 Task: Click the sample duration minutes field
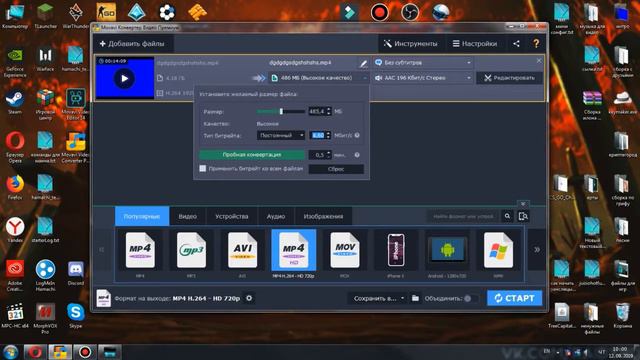318,155
